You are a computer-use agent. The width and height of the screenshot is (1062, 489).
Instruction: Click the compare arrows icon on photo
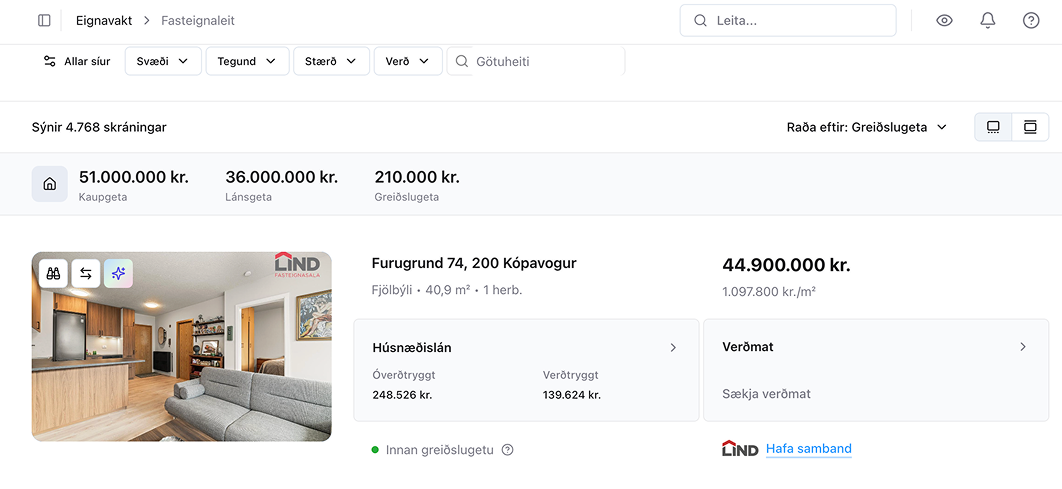click(x=86, y=273)
